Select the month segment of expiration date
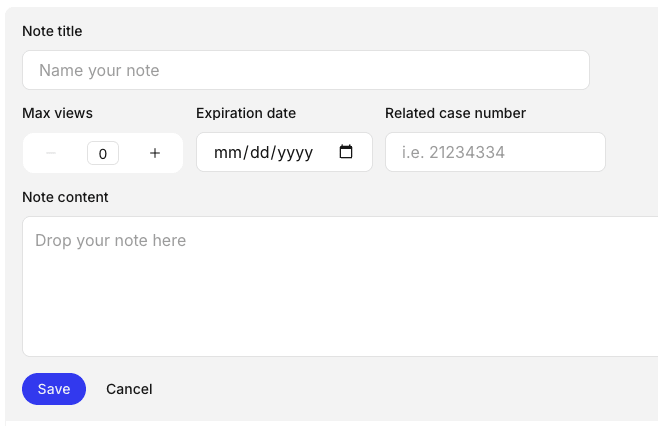658x426 pixels. click(x=227, y=153)
